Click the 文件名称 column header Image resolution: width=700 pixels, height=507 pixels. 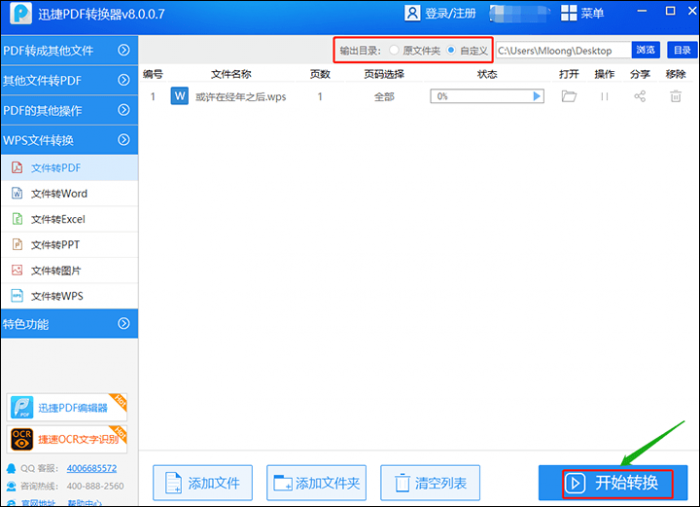pos(231,75)
